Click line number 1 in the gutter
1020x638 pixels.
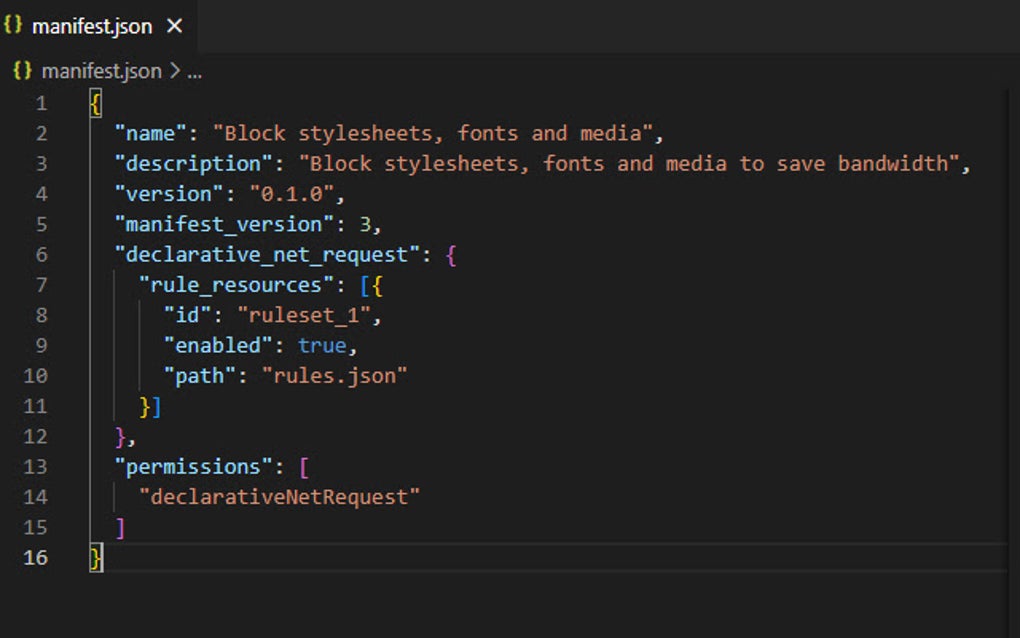39,102
